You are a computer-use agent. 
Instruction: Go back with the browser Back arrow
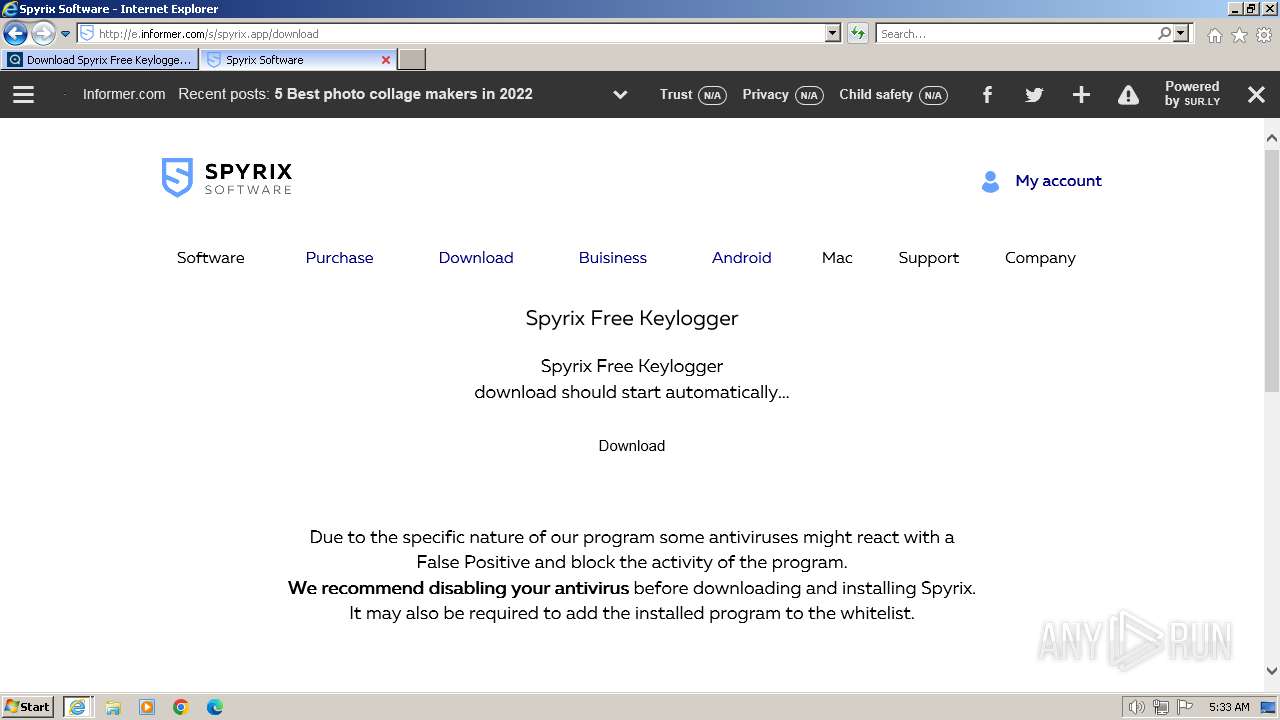click(15, 33)
